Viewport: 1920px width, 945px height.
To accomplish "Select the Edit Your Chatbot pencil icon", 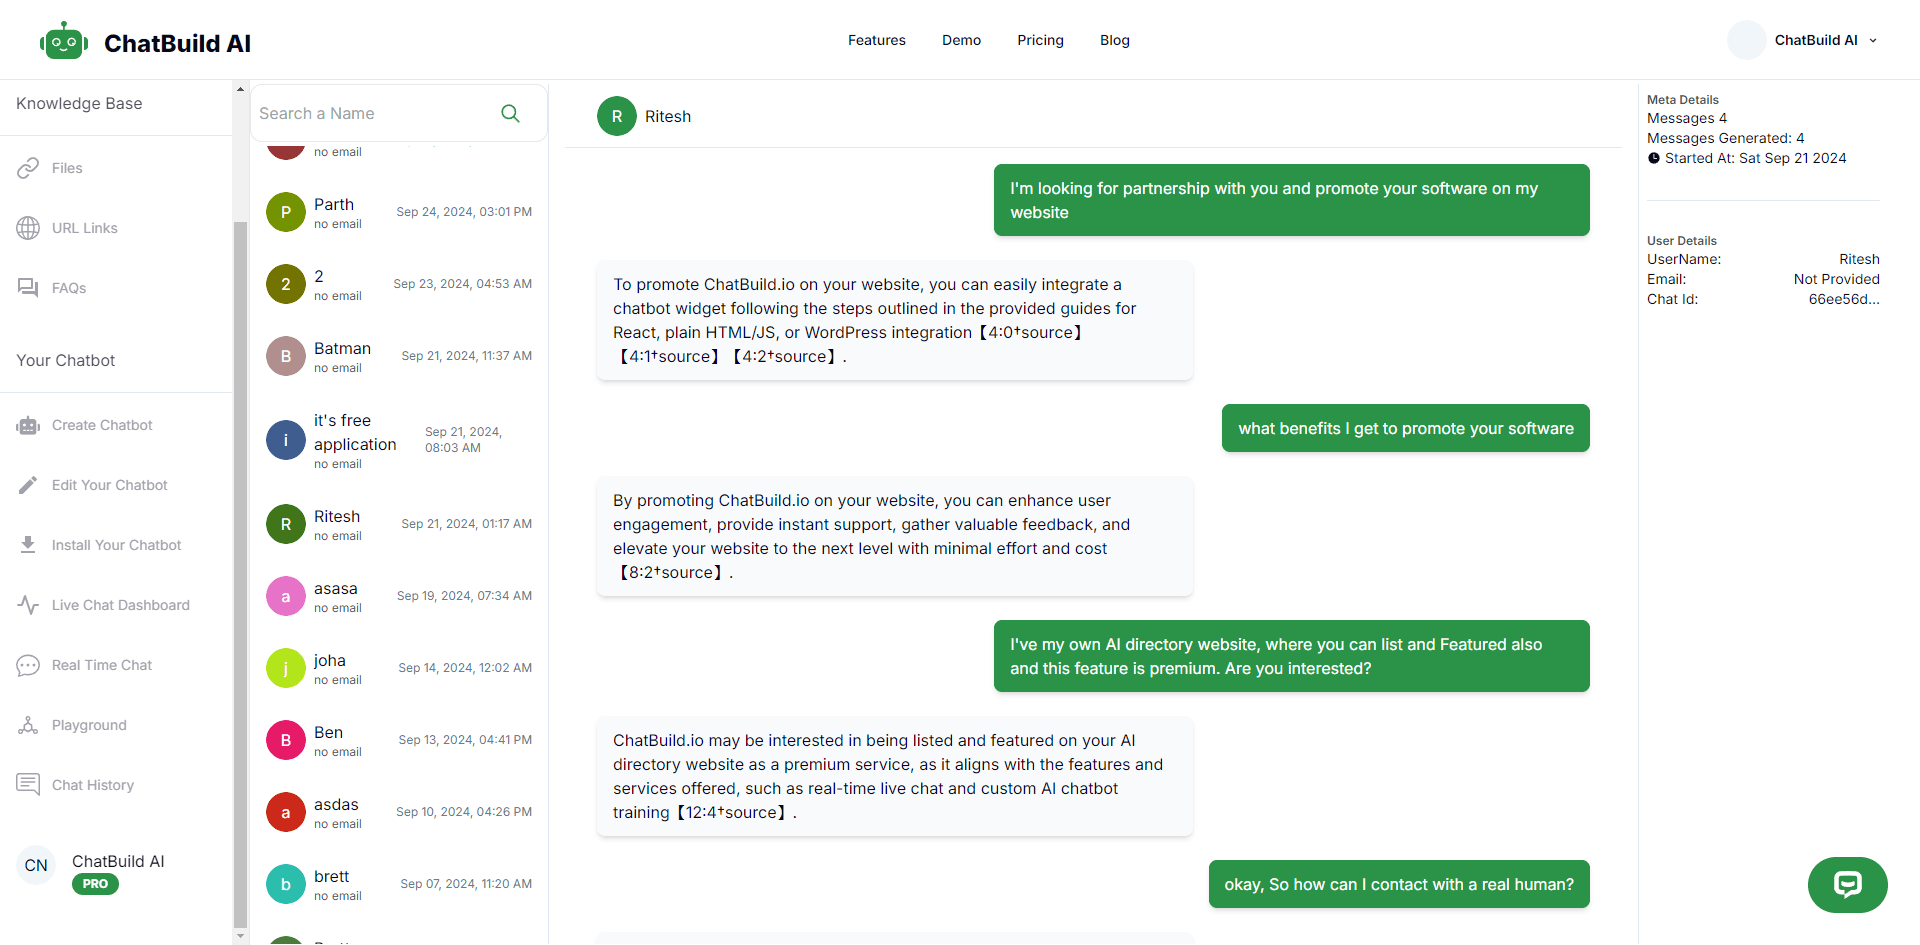I will tap(29, 485).
